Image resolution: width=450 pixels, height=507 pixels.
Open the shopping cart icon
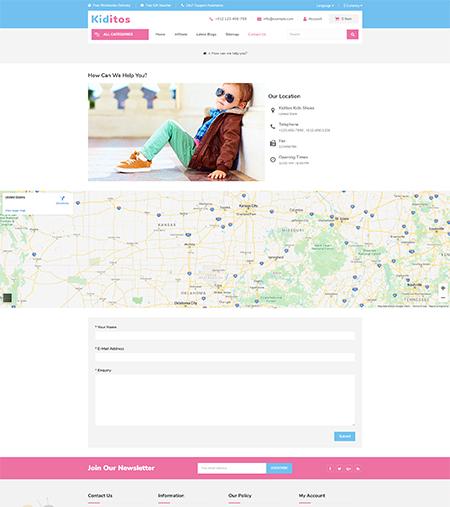[x=337, y=19]
